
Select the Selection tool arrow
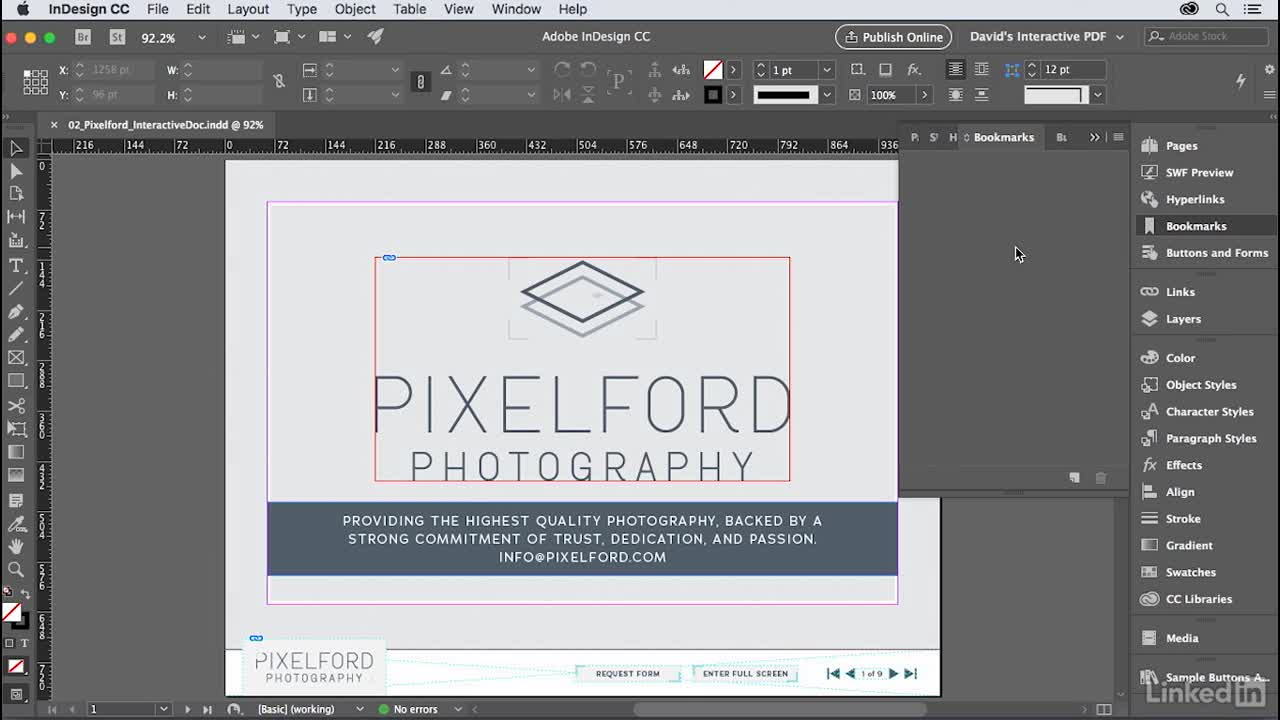16,148
